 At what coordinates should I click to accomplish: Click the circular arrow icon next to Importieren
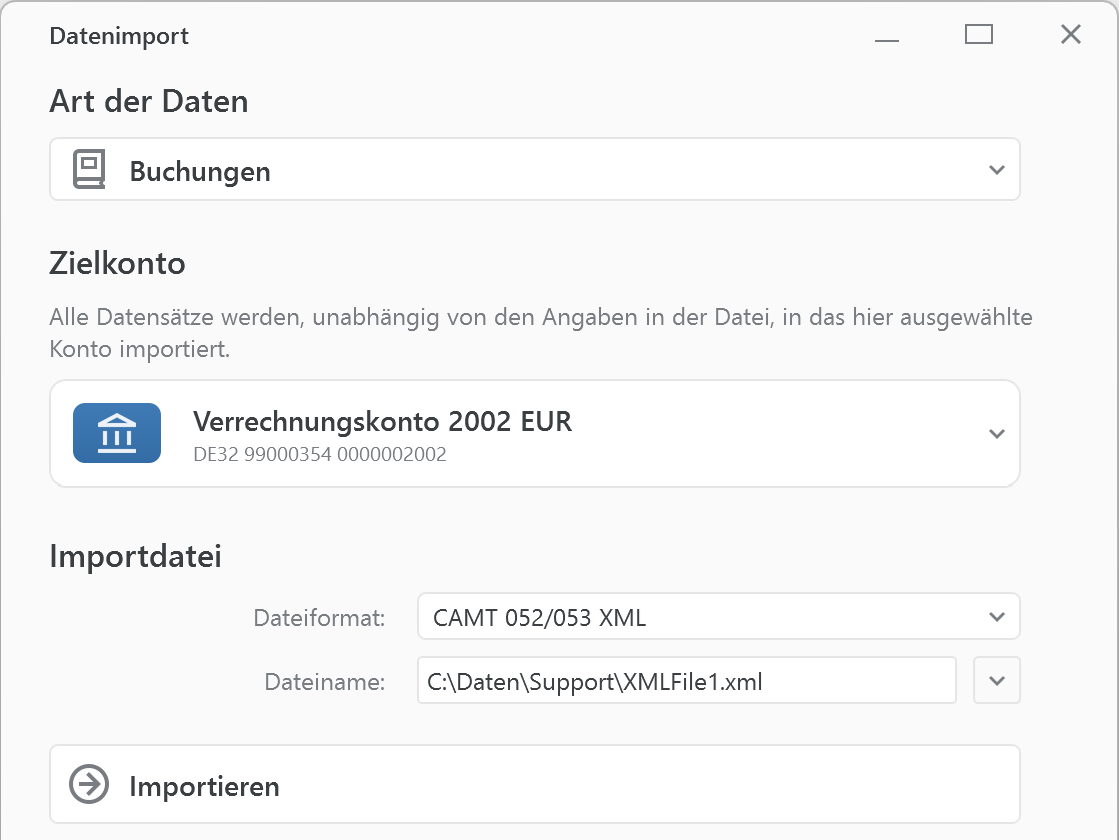pyautogui.click(x=89, y=785)
